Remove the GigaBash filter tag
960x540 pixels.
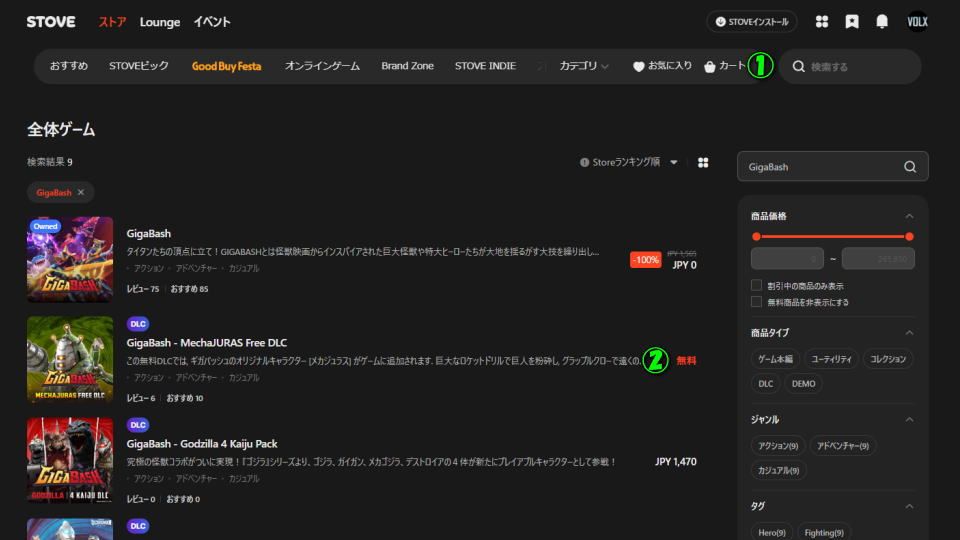81,192
